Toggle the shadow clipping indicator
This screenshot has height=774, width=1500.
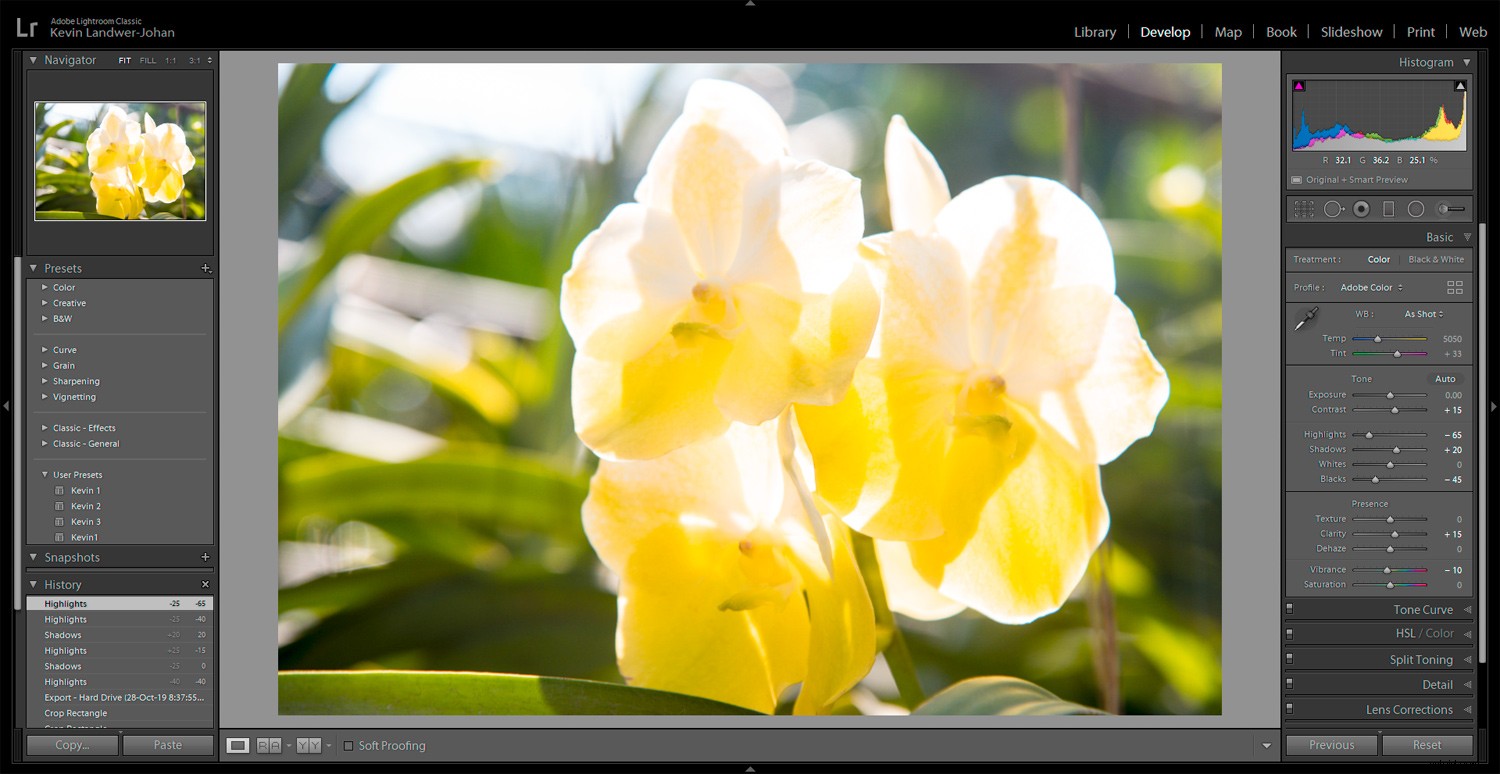coord(1299,86)
